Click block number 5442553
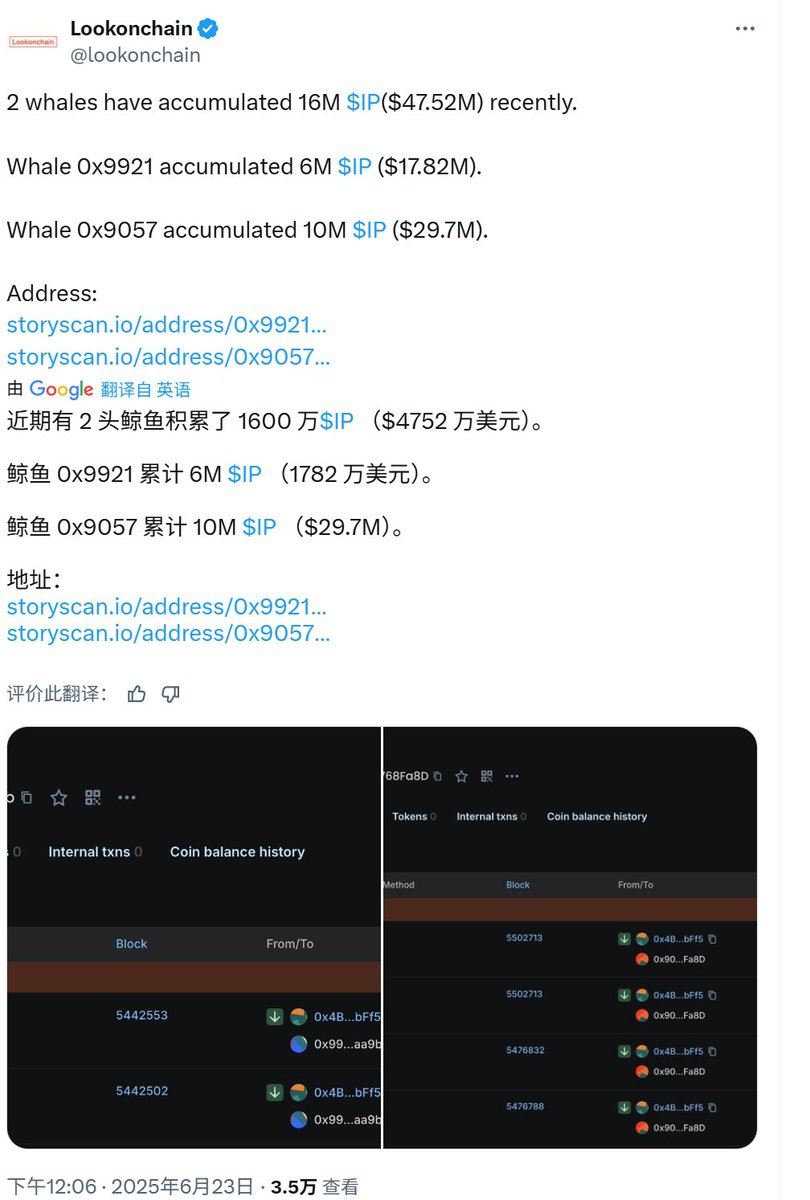 click(x=142, y=1015)
